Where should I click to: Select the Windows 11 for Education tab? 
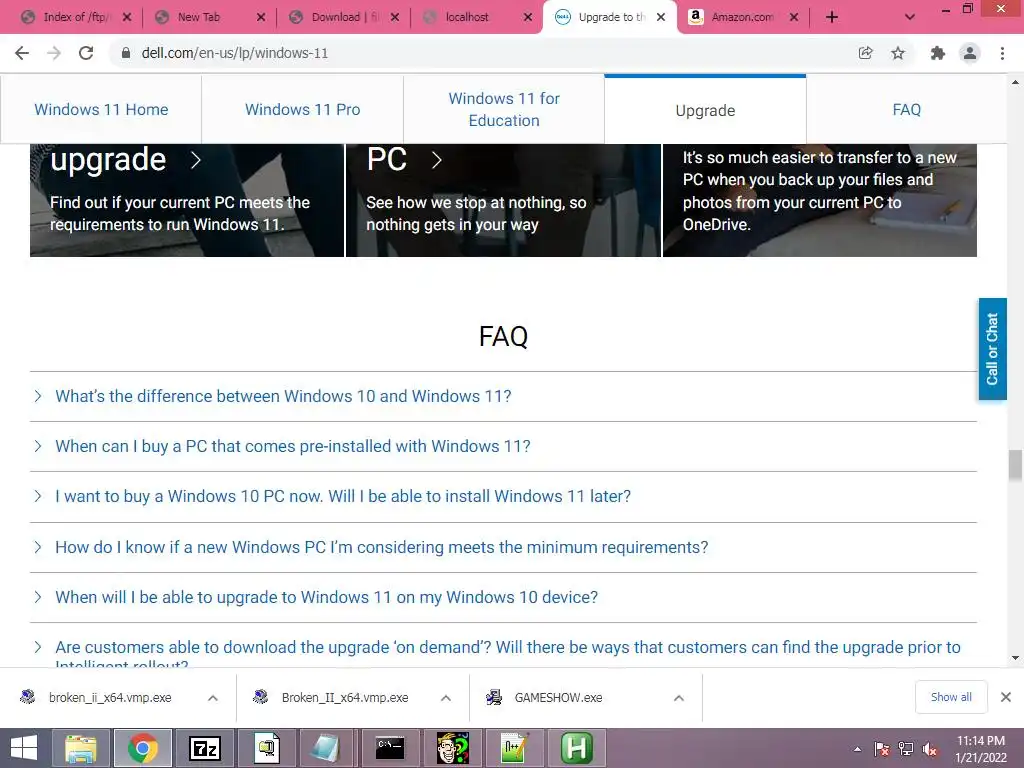pos(504,110)
